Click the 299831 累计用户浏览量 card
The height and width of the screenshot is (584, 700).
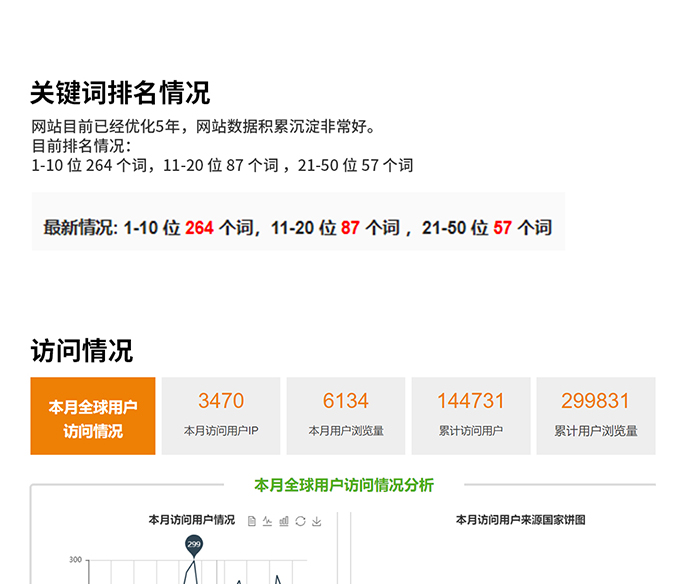click(596, 416)
